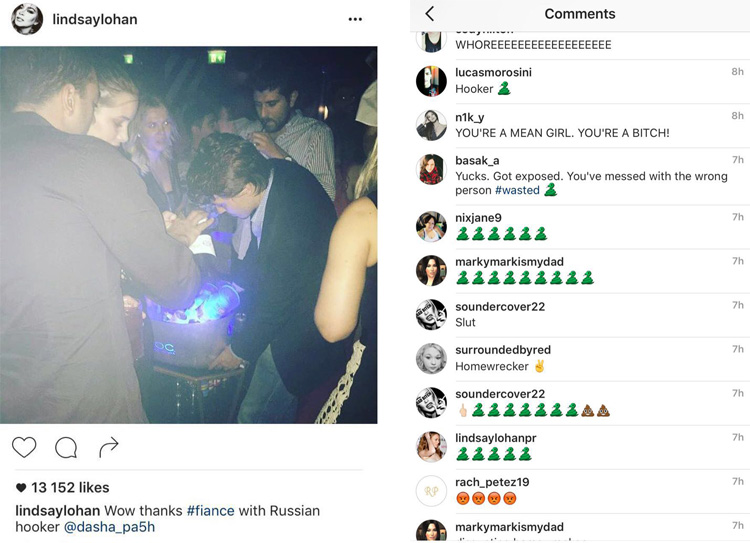Viewport: 750px width, 543px height.
Task: Click the #fiance hashtag in caption
Action: point(210,510)
